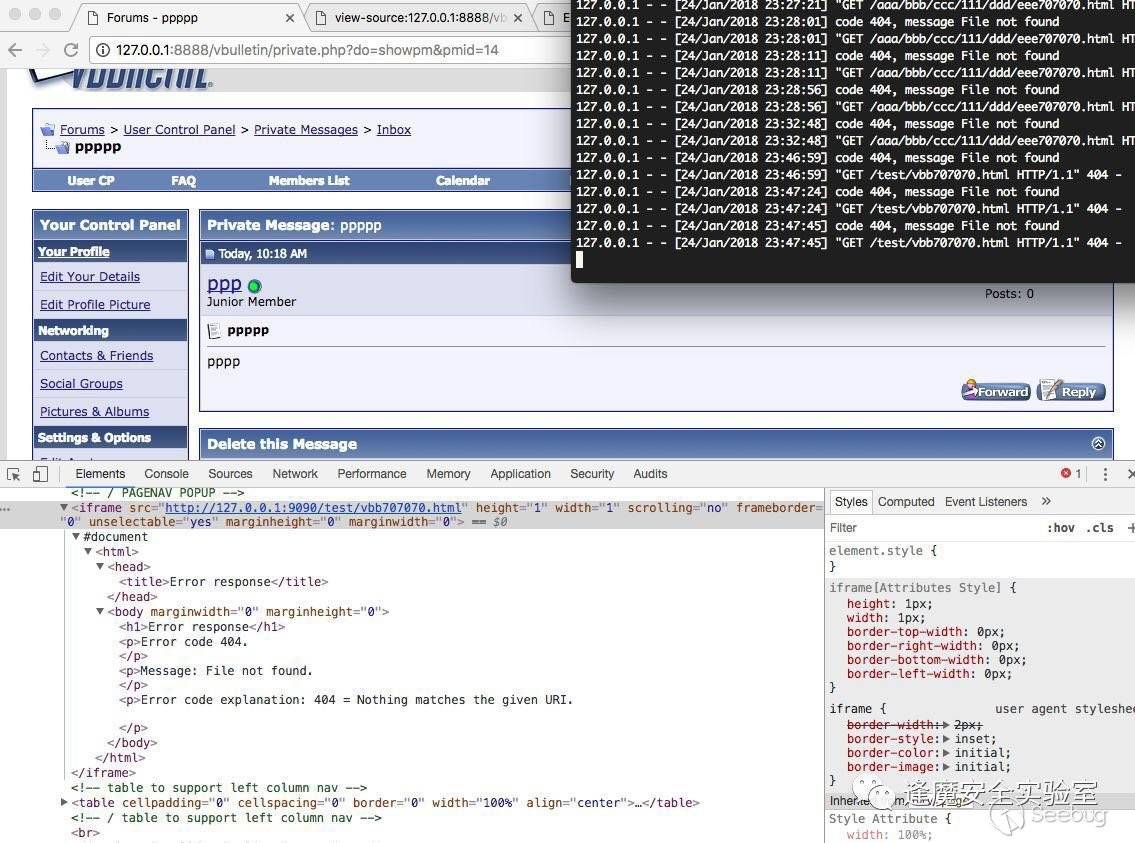The height and width of the screenshot is (843, 1135).
Task: Reload the page with the refresh icon
Action: click(x=71, y=50)
